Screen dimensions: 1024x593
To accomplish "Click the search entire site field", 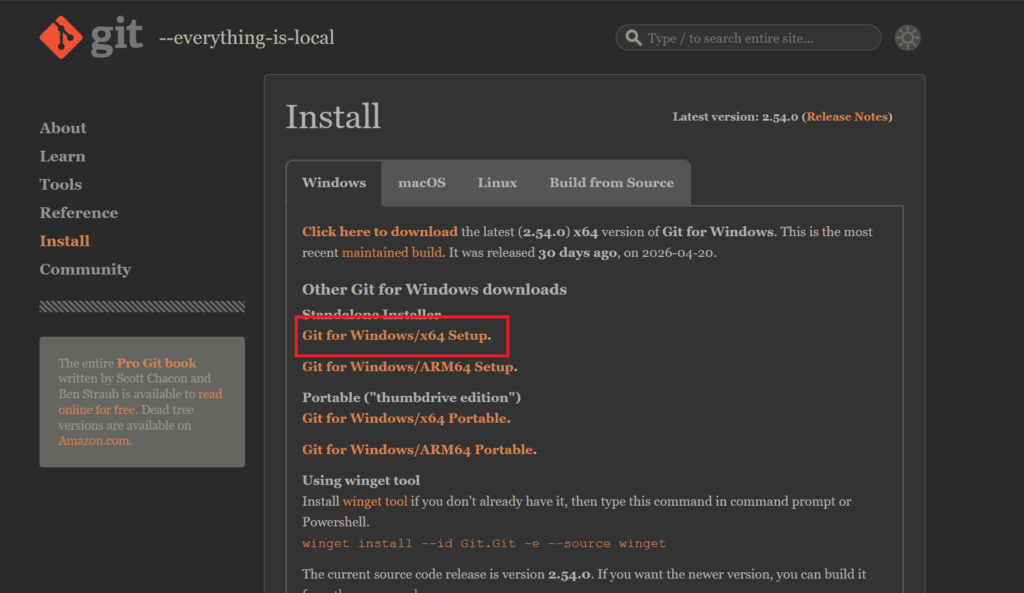I will (x=748, y=38).
